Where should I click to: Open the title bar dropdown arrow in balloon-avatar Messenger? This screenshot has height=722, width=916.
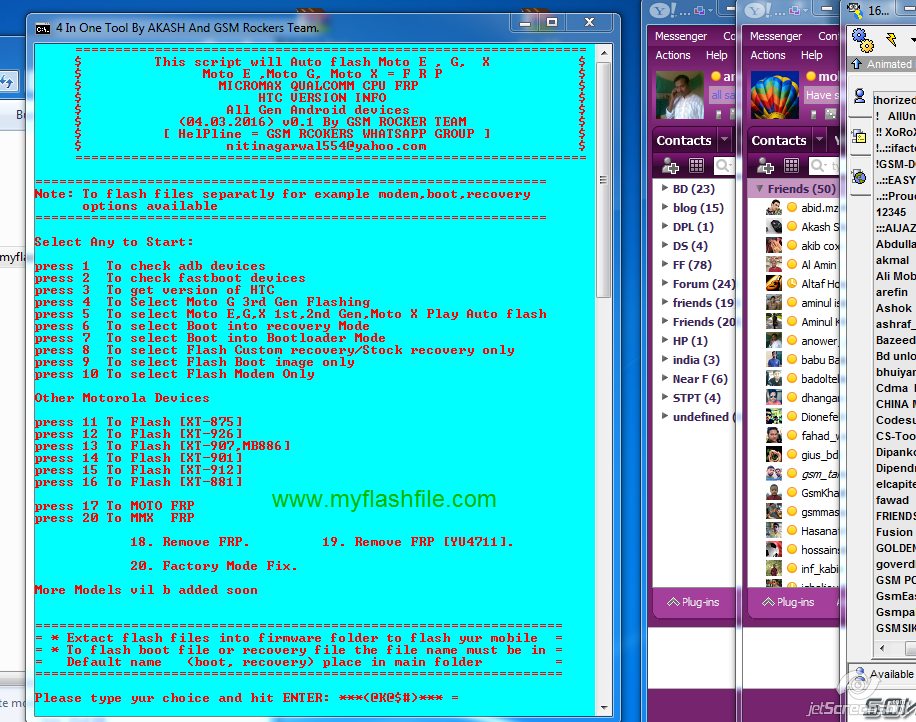804,11
